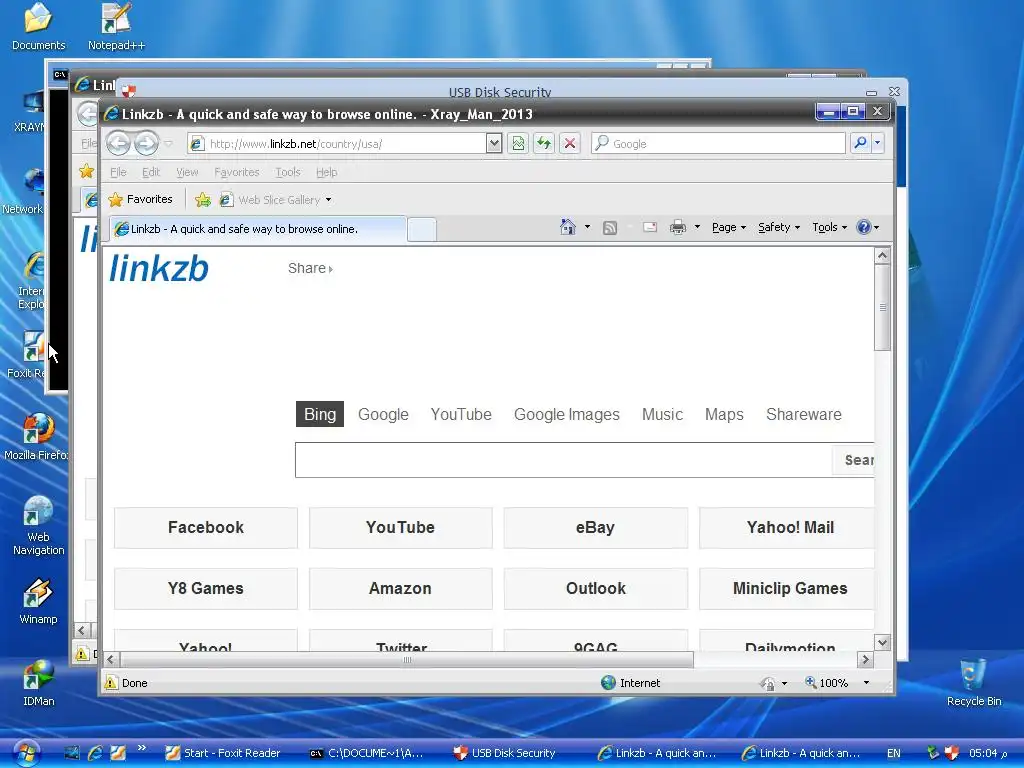The image size is (1024, 768).
Task: Click the Windows Start orb
Action: [26, 753]
